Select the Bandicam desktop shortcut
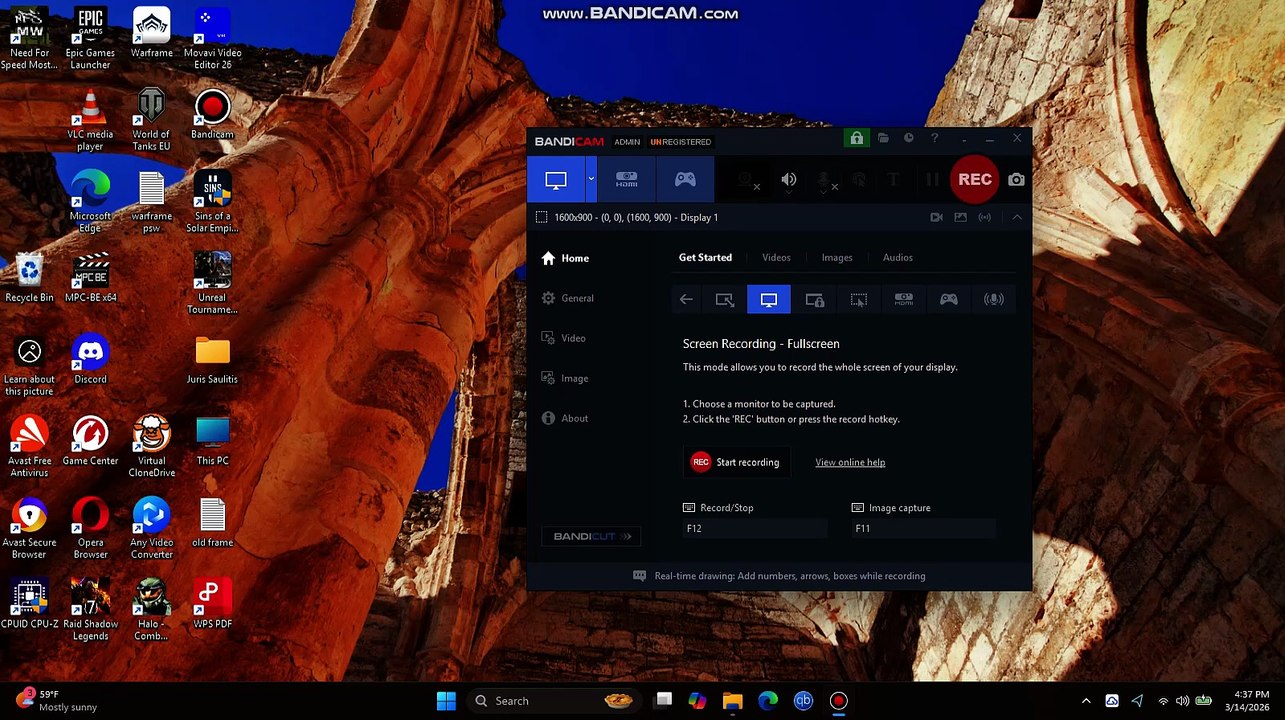 click(212, 115)
